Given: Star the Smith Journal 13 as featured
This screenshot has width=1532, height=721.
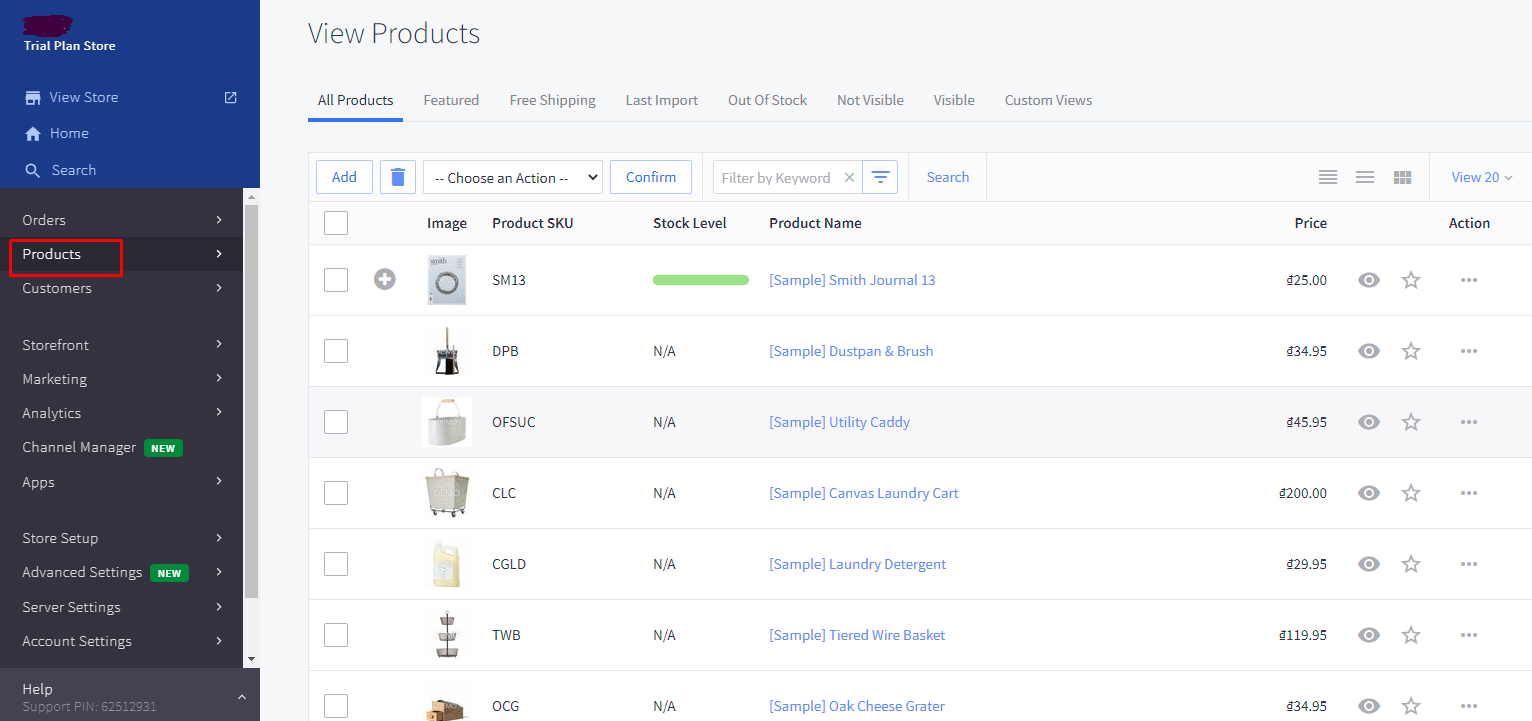Looking at the screenshot, I should point(1411,280).
